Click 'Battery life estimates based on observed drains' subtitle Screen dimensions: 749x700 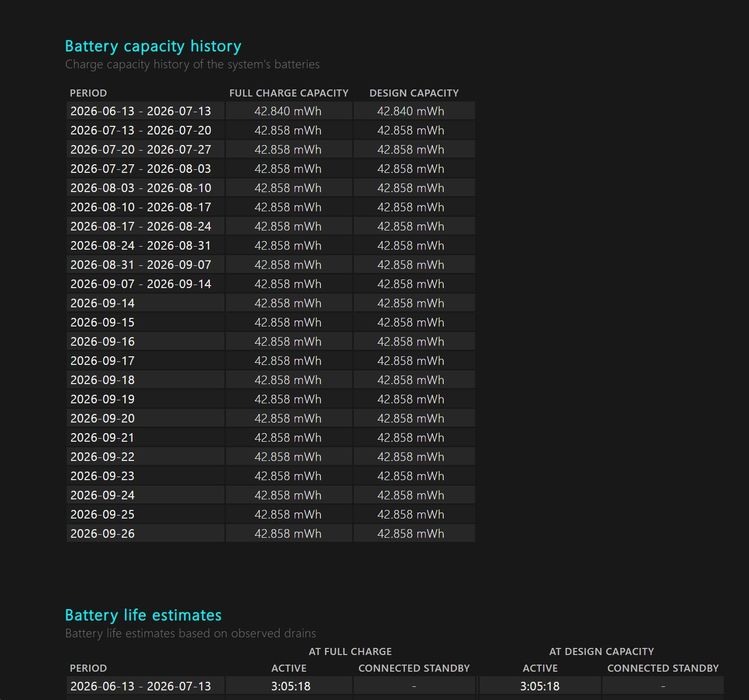[190, 634]
